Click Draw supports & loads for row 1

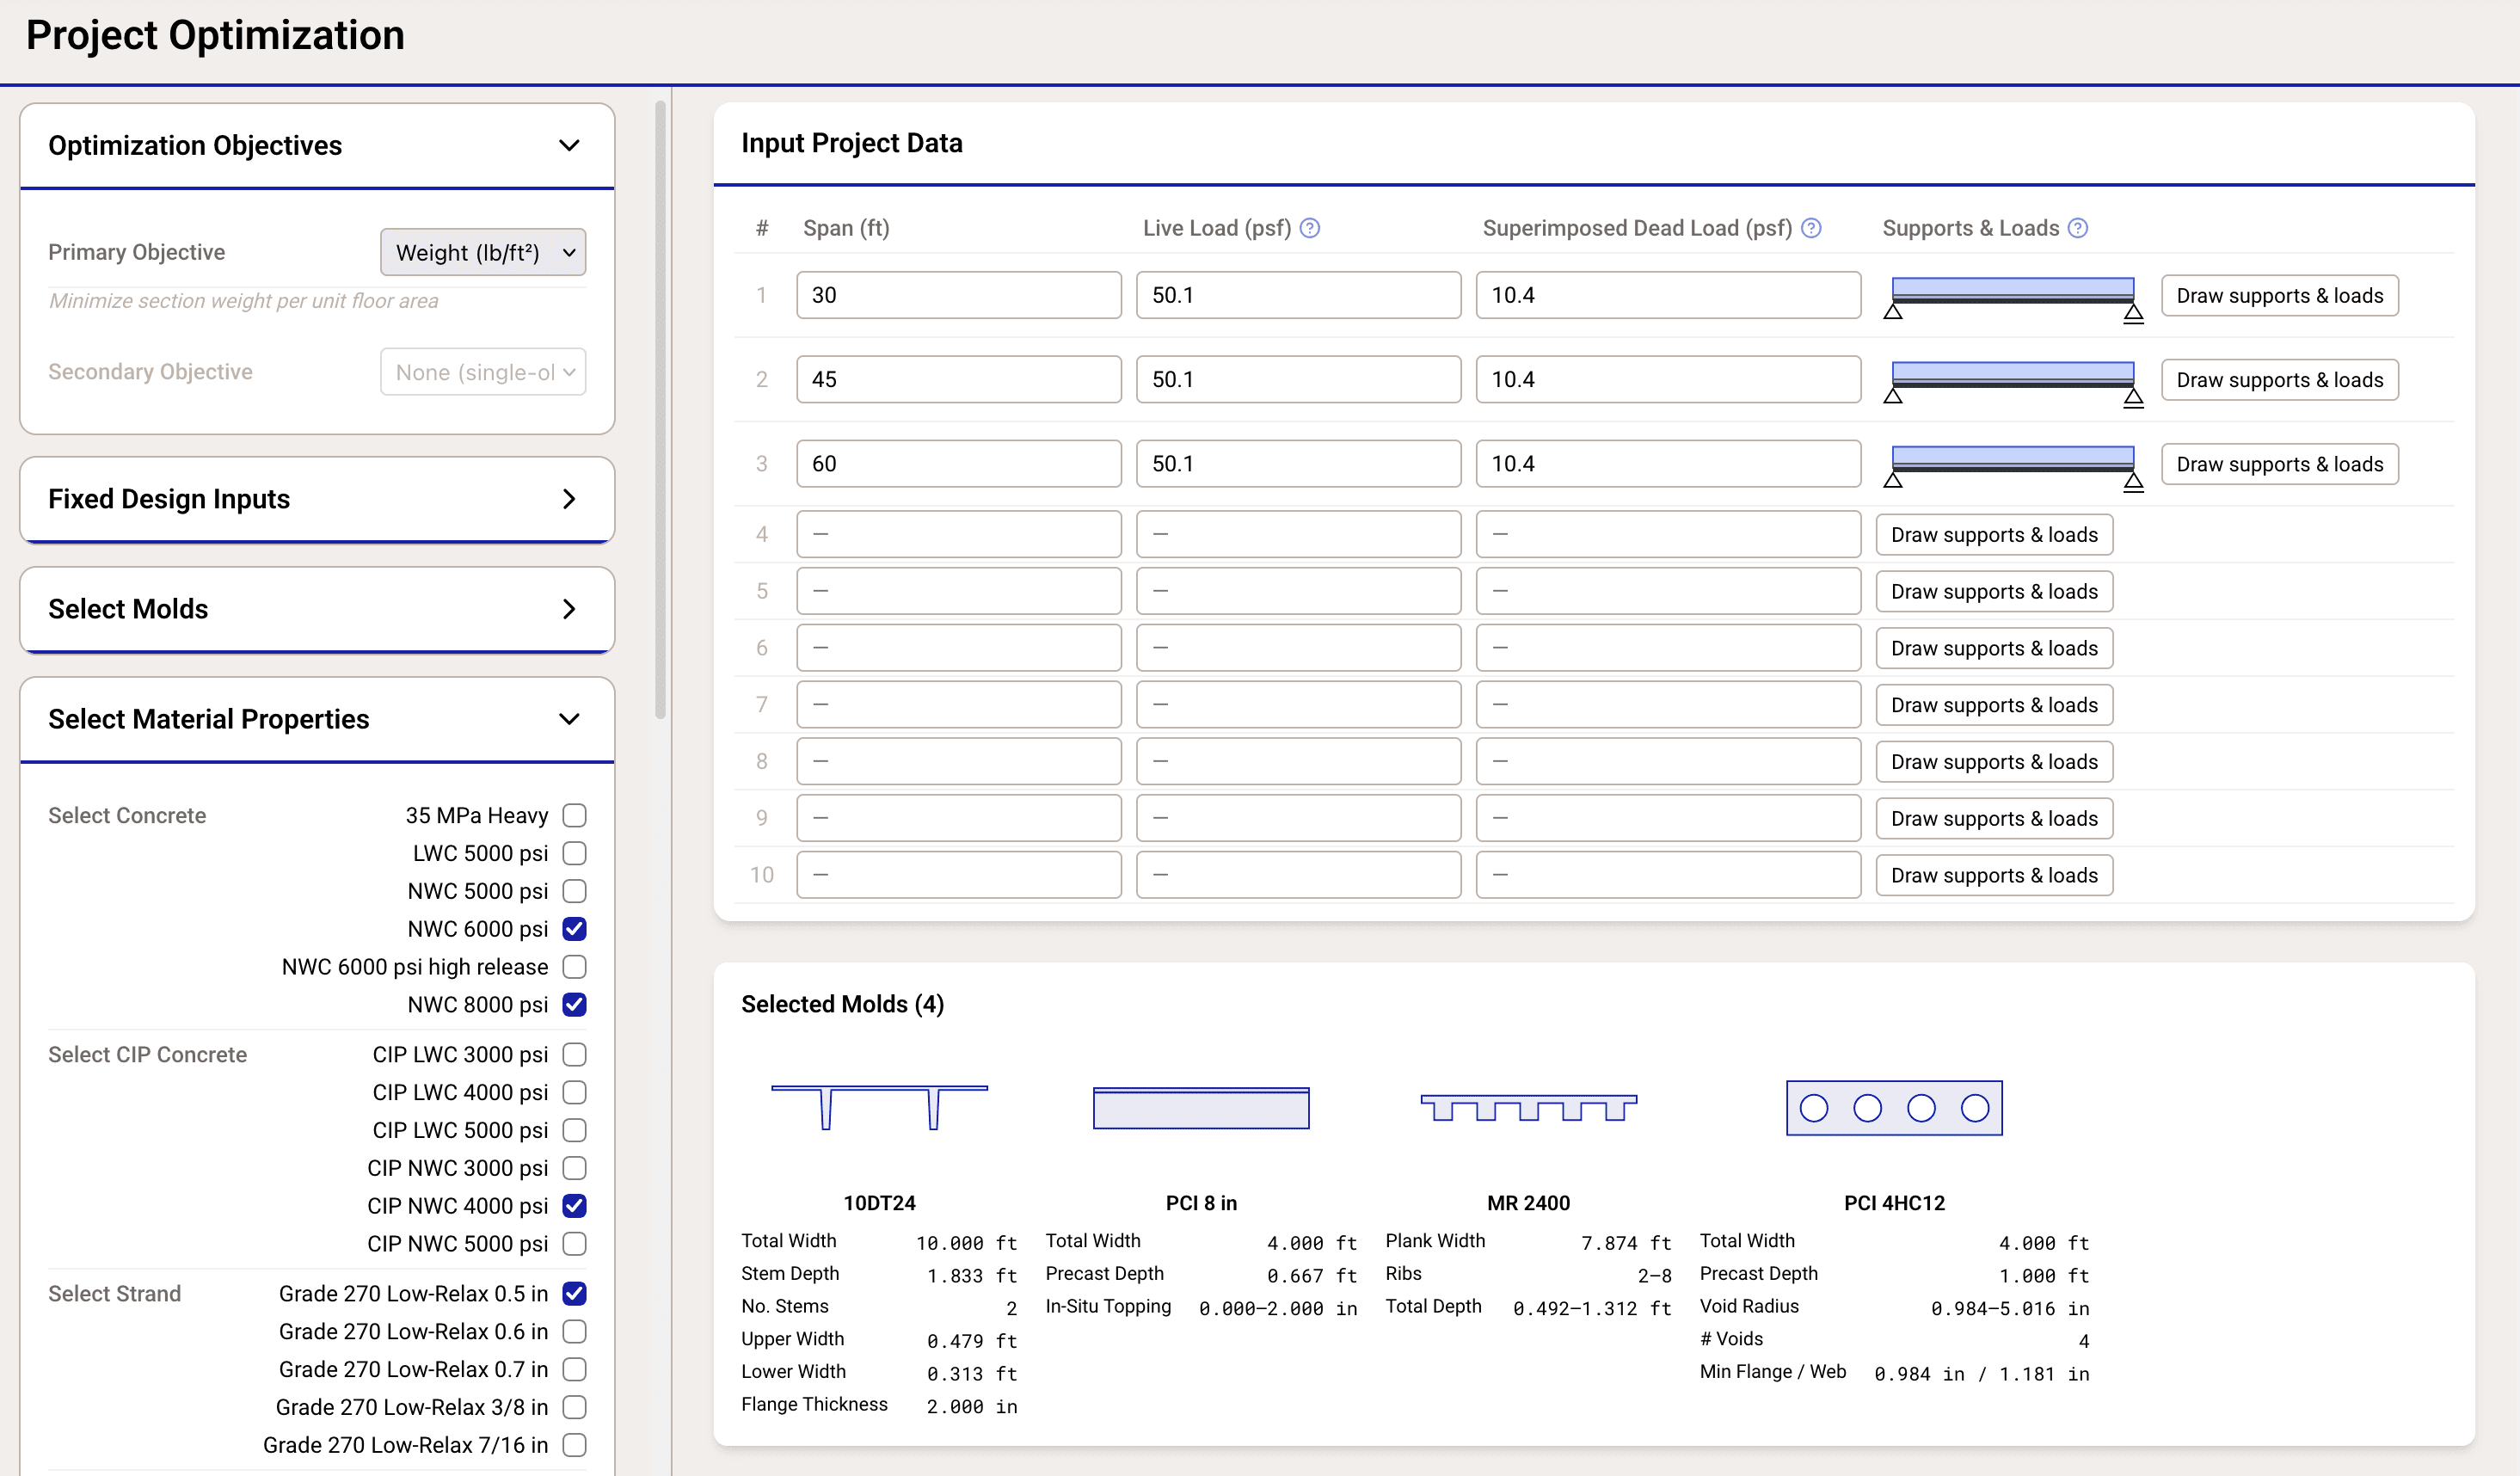pos(2279,296)
